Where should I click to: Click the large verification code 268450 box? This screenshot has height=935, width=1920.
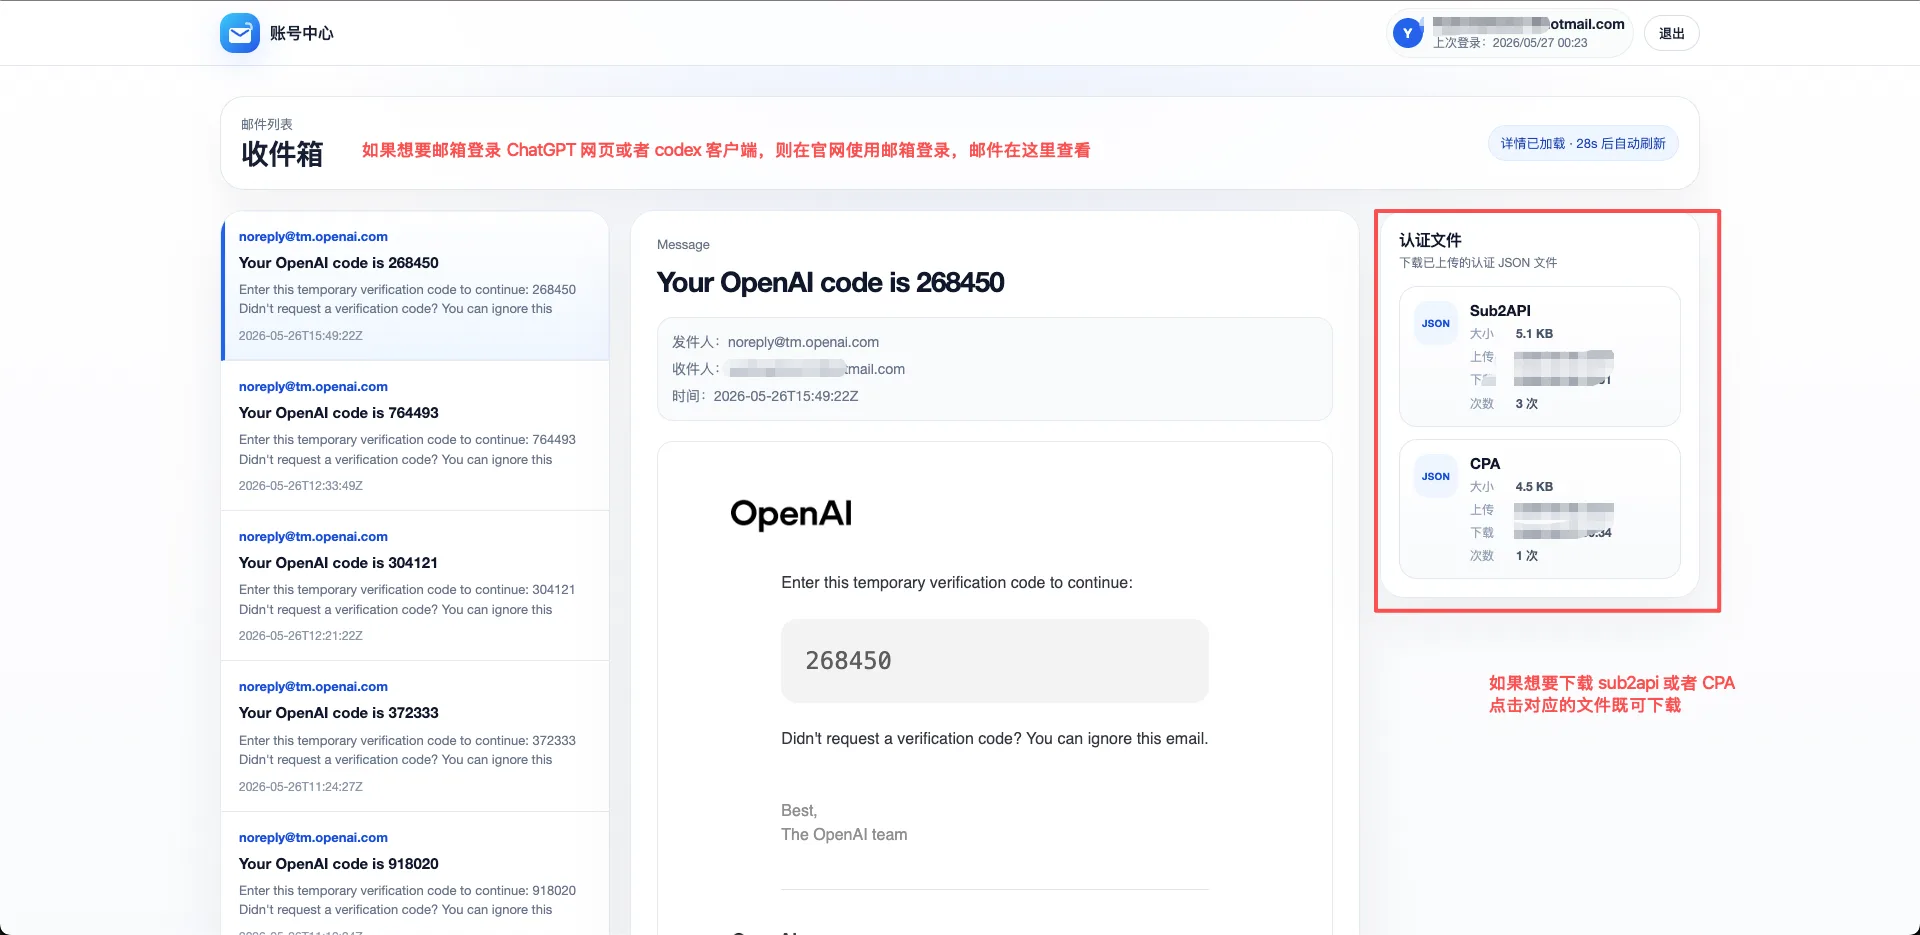pyautogui.click(x=995, y=661)
